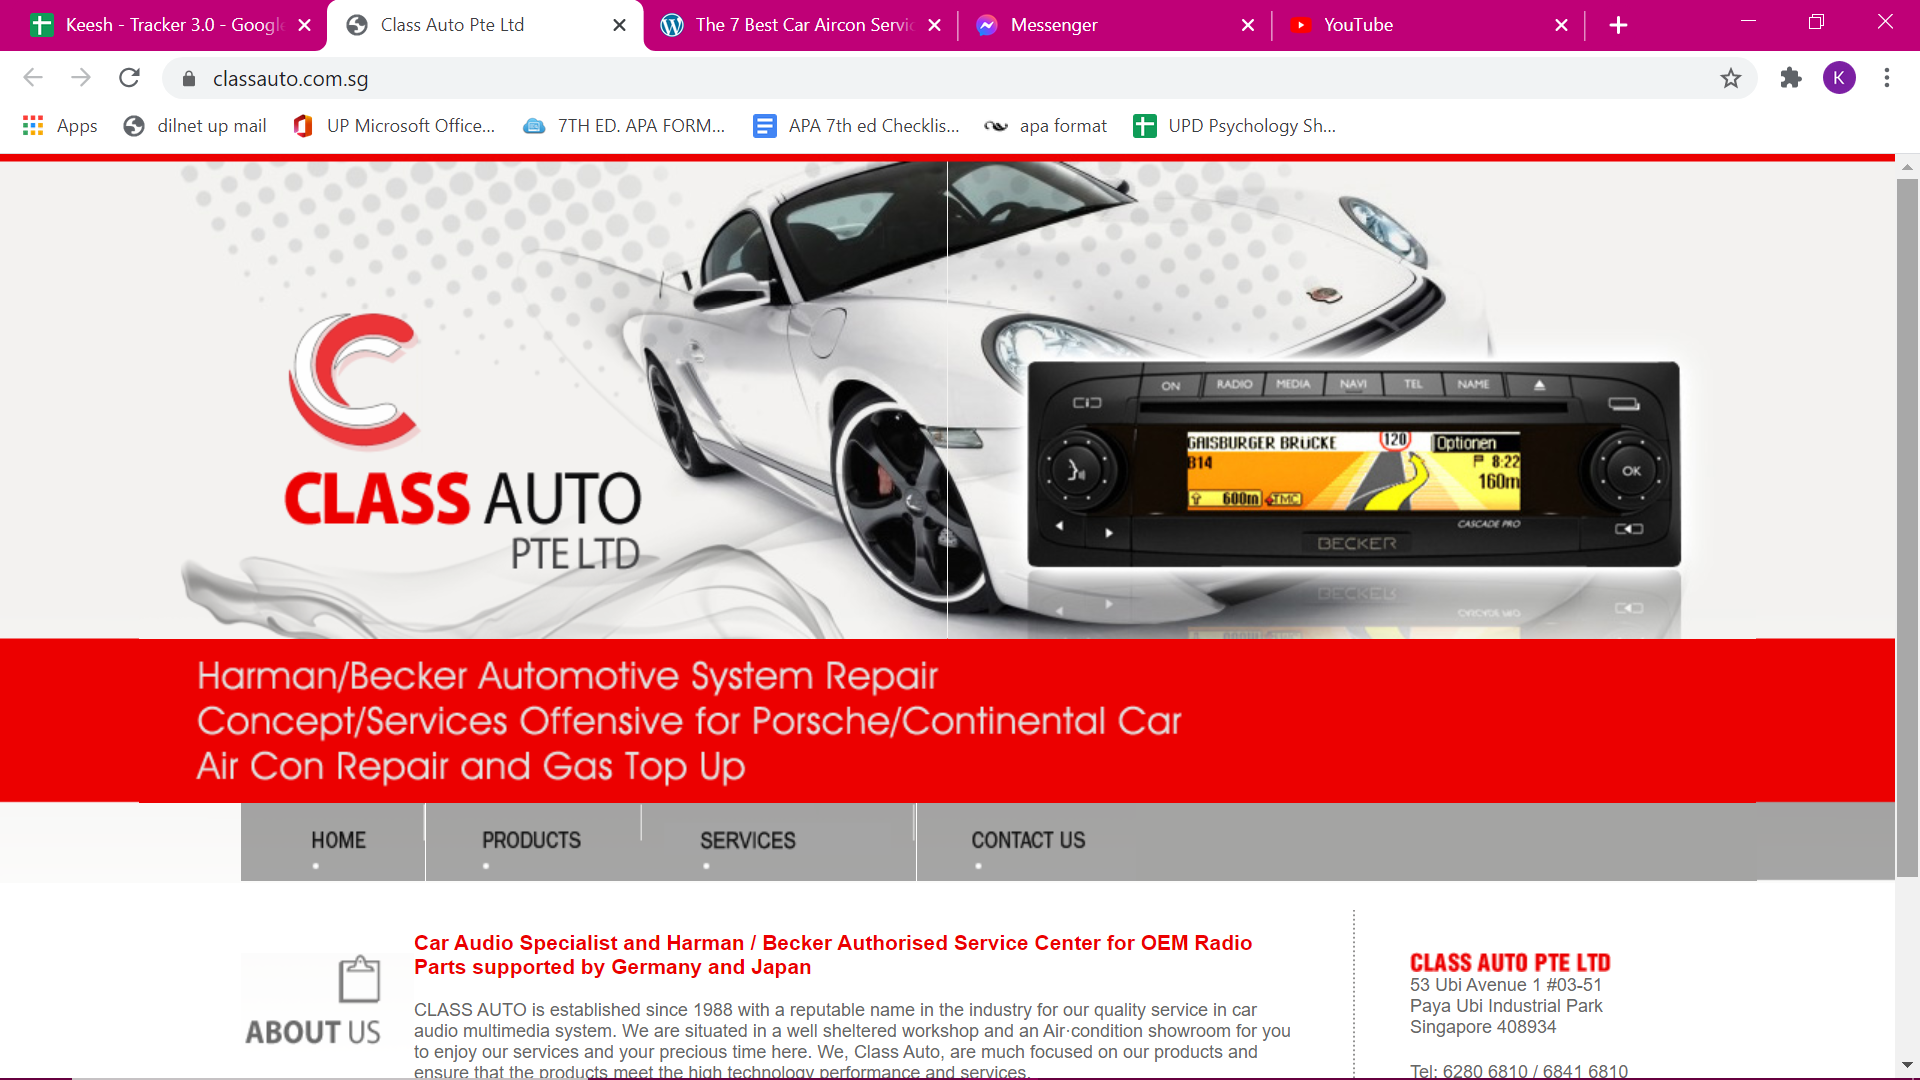View site security lock info
Viewport: 1920px width, 1080px height.
click(x=189, y=78)
